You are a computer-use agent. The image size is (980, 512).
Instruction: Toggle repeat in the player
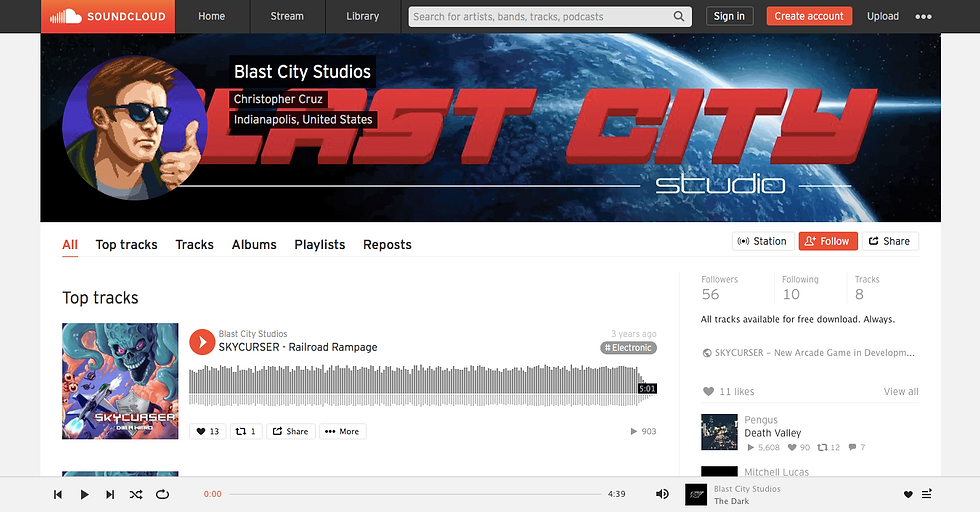162,494
